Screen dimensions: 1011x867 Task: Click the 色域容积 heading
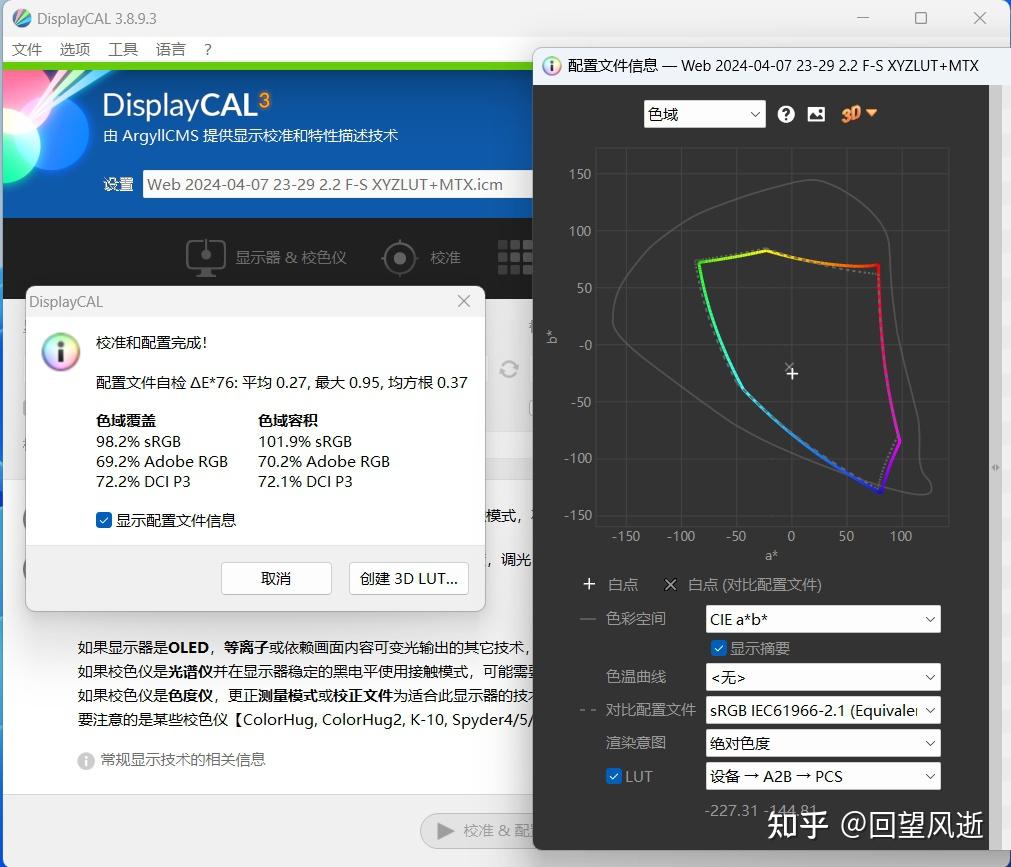288,421
